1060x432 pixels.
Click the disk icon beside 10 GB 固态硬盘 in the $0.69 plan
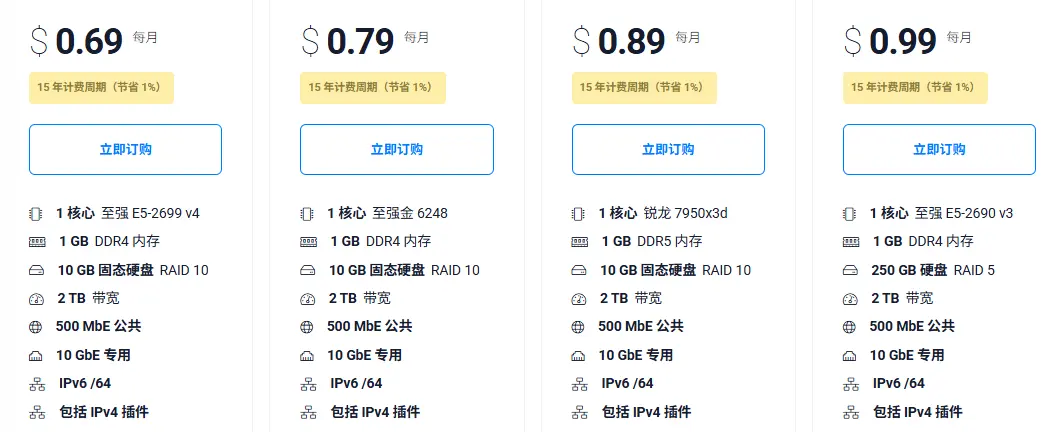click(x=37, y=270)
